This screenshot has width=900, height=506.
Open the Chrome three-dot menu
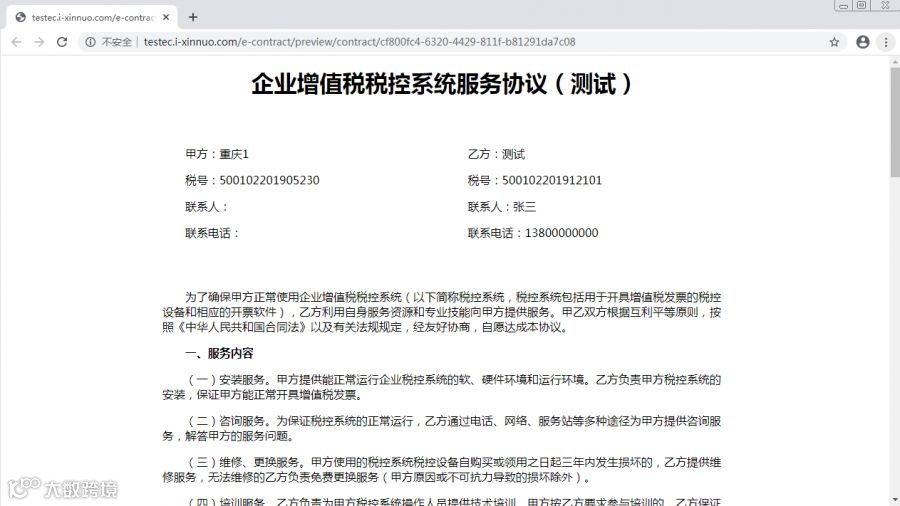click(x=886, y=42)
